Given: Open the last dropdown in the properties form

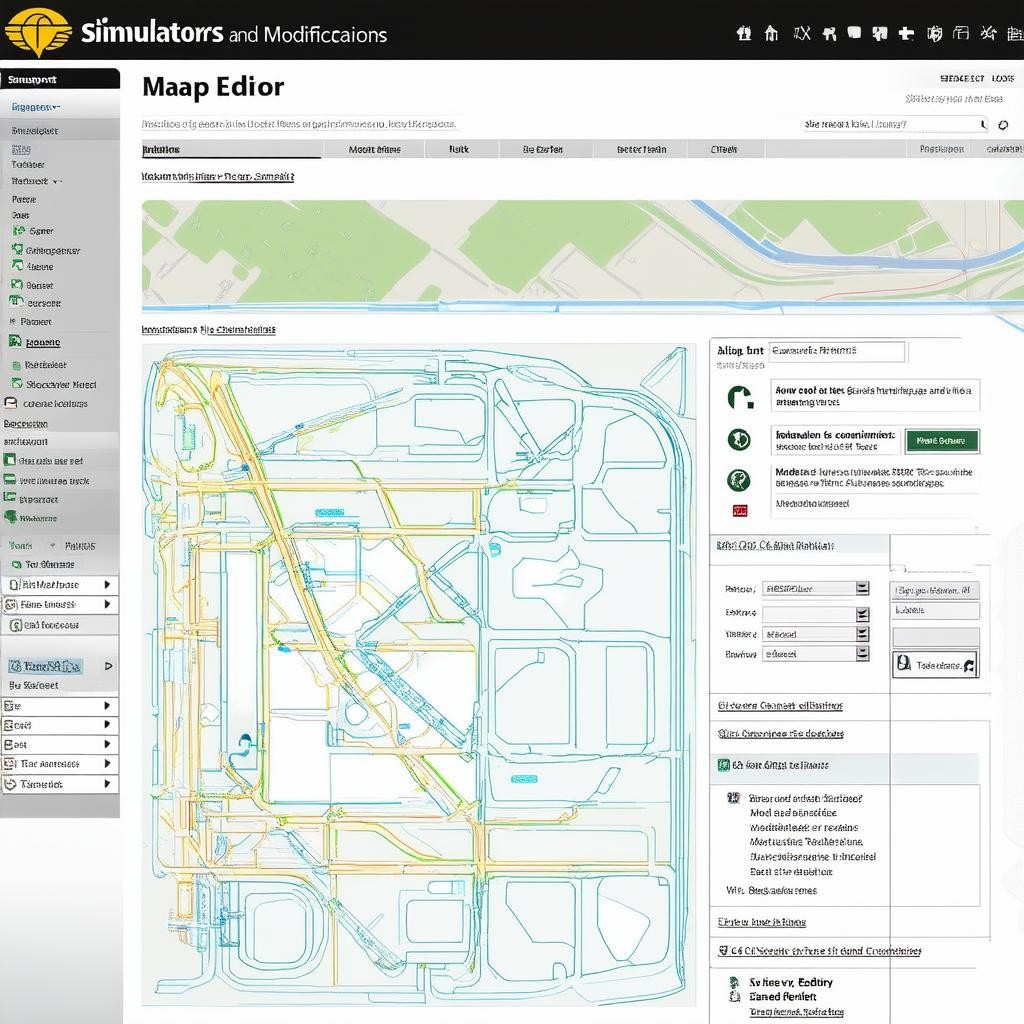Looking at the screenshot, I should (862, 654).
